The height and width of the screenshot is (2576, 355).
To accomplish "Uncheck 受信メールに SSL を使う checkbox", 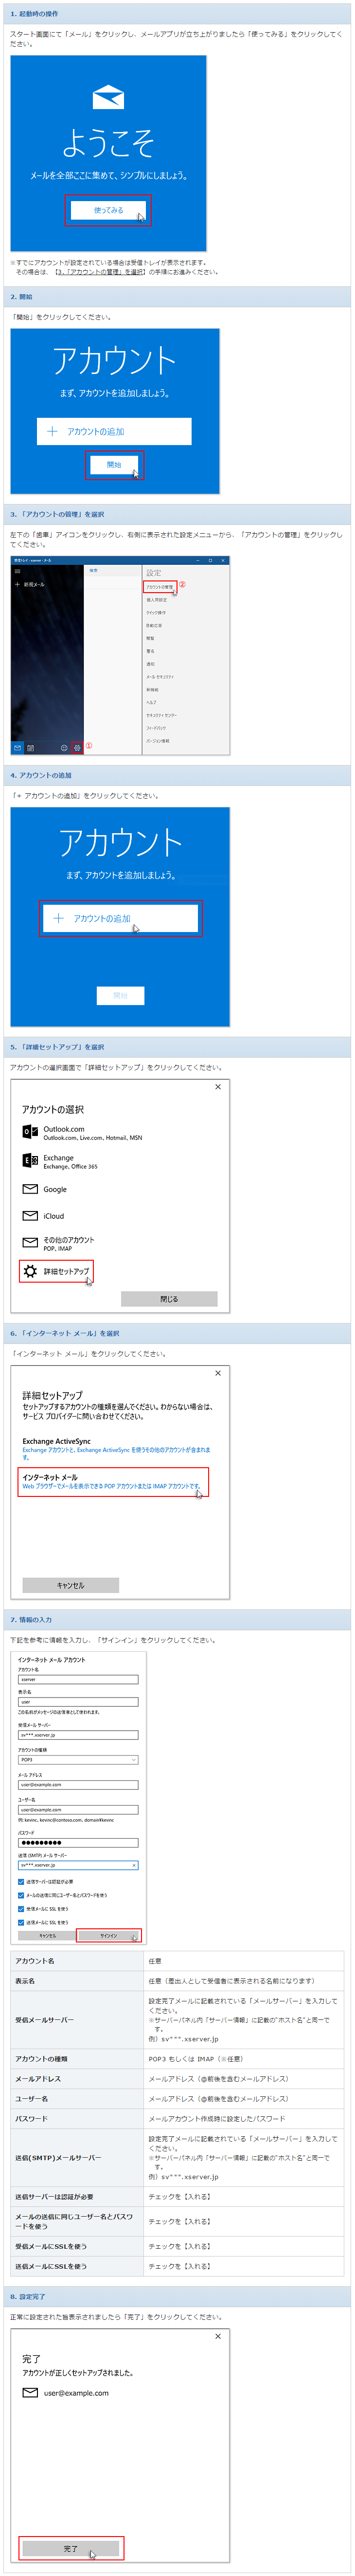I will tap(21, 1908).
